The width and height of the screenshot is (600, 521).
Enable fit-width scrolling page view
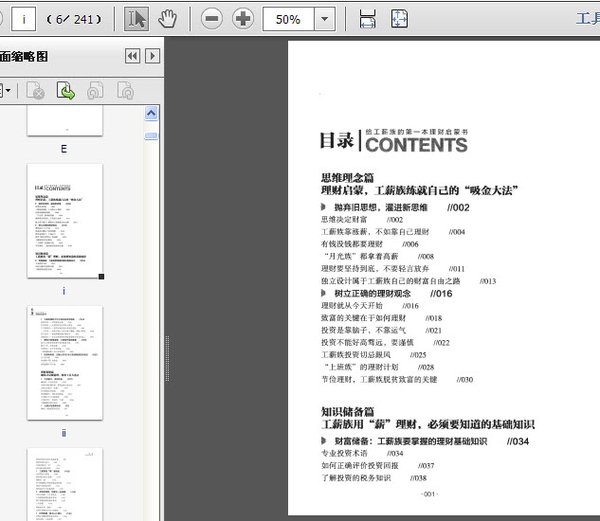point(368,19)
